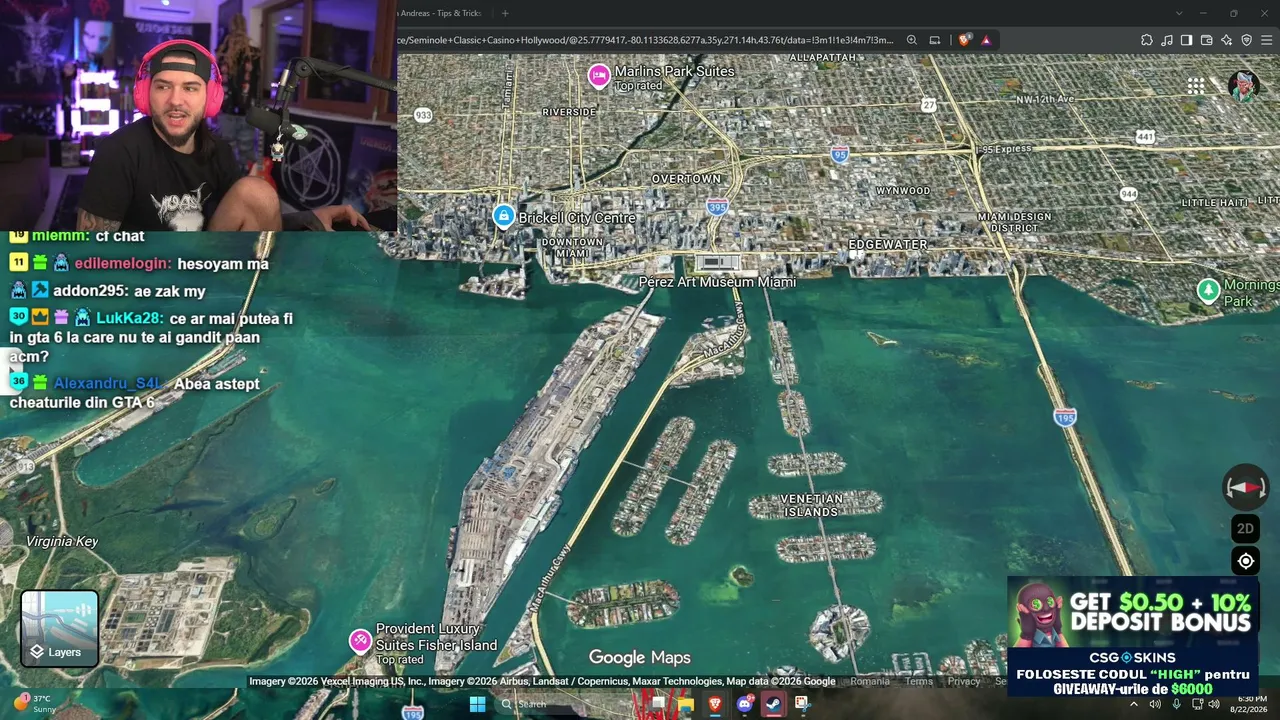
Task: Click the Pérez Art Museum Miami label
Action: click(x=717, y=282)
